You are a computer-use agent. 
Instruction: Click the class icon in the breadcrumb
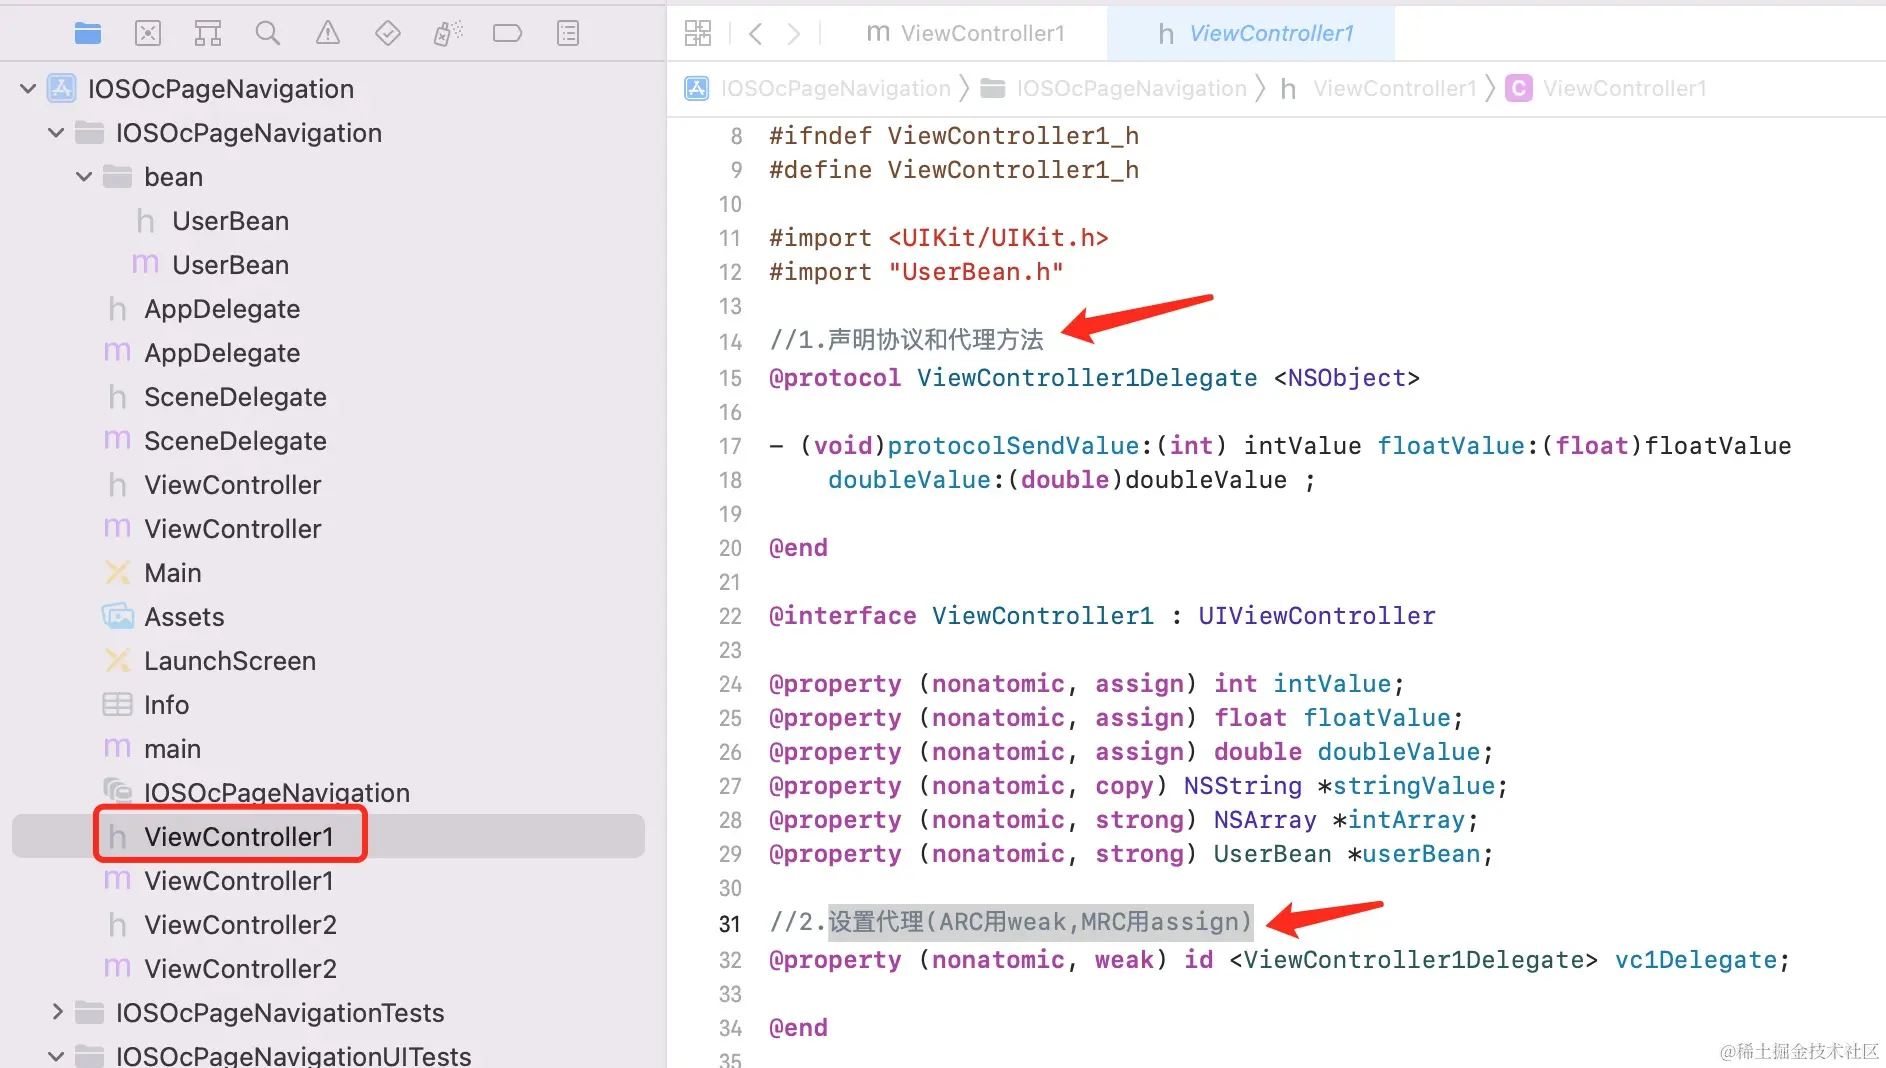(1519, 88)
